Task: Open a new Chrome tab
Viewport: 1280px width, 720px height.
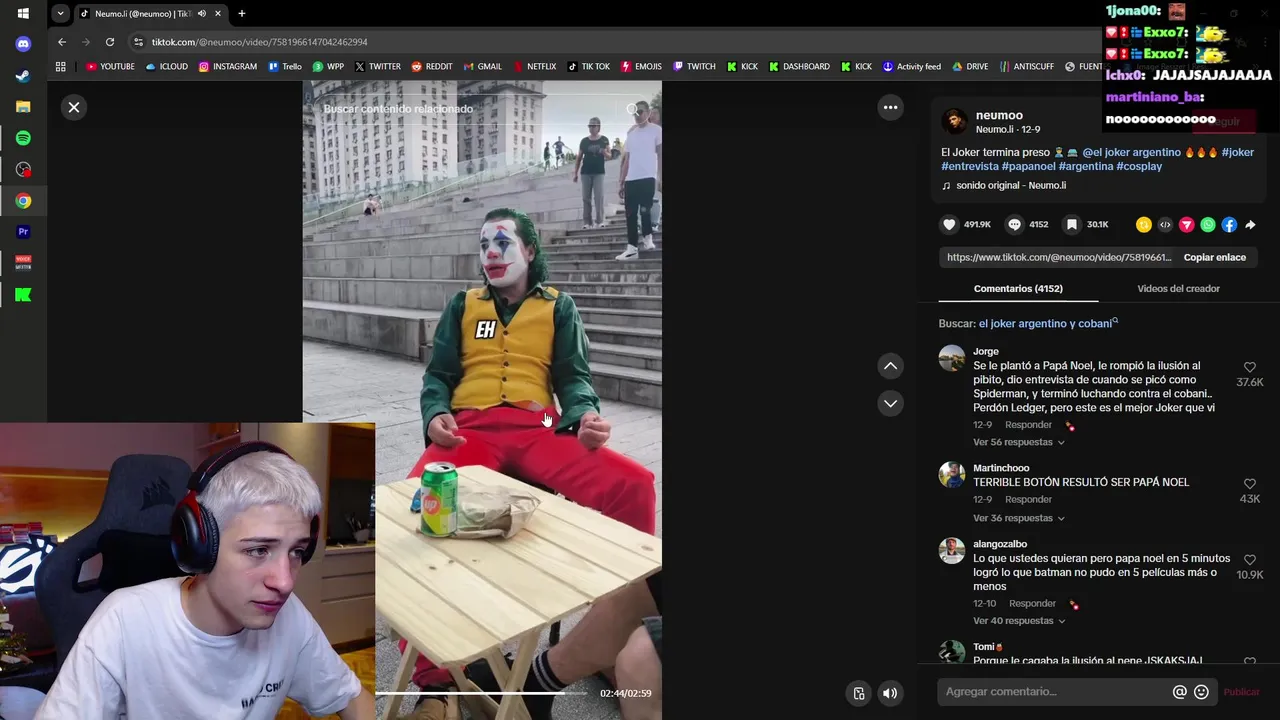Action: click(x=242, y=14)
